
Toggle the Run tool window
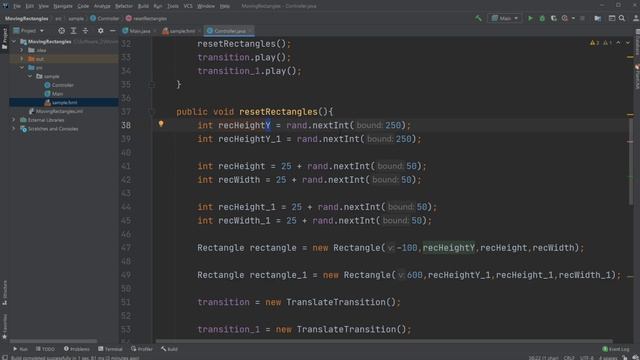pyautogui.click(x=20, y=349)
